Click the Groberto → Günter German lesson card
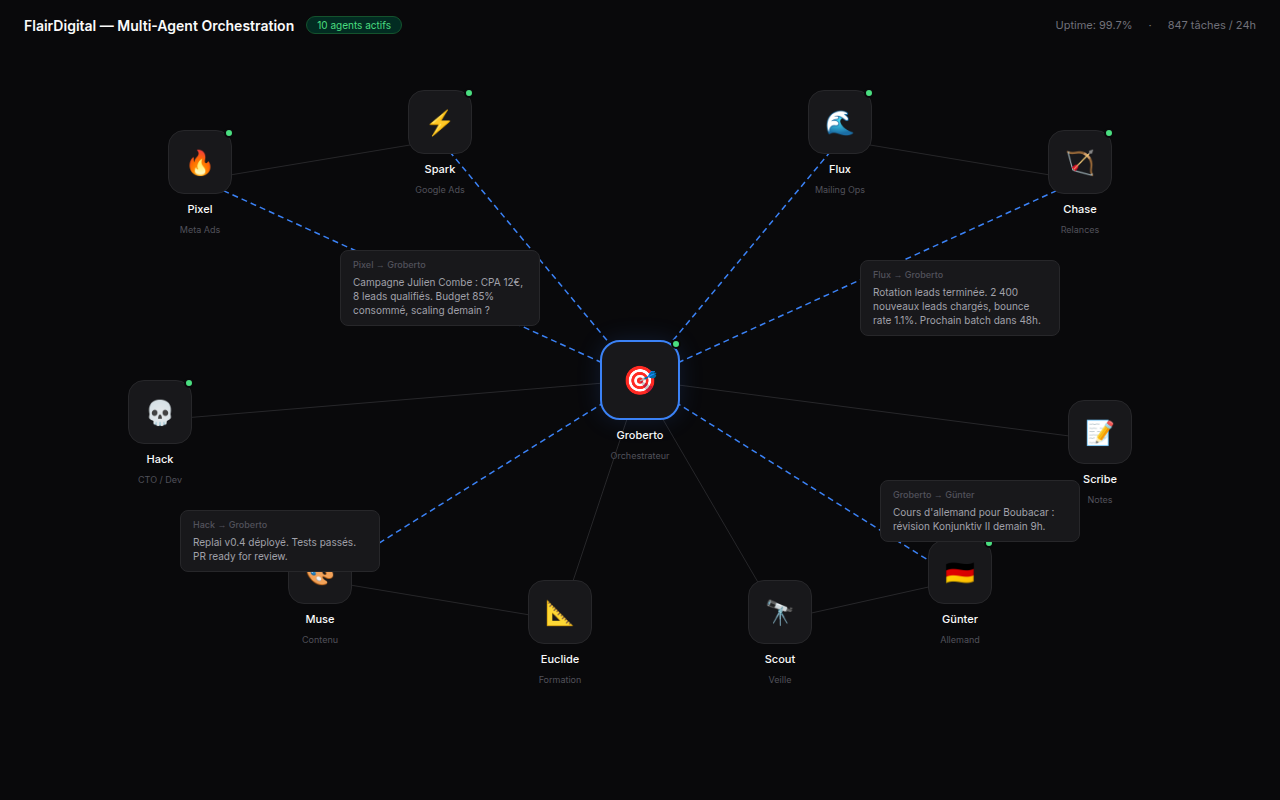 [979, 511]
